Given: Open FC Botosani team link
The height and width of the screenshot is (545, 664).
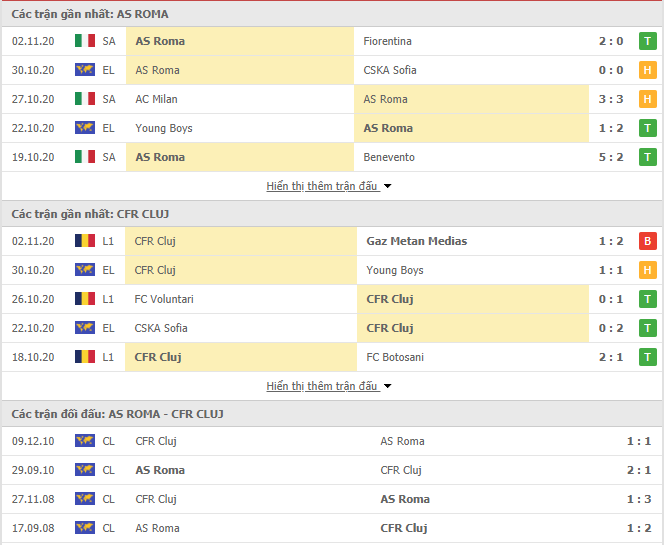Looking at the screenshot, I should (x=395, y=357).
